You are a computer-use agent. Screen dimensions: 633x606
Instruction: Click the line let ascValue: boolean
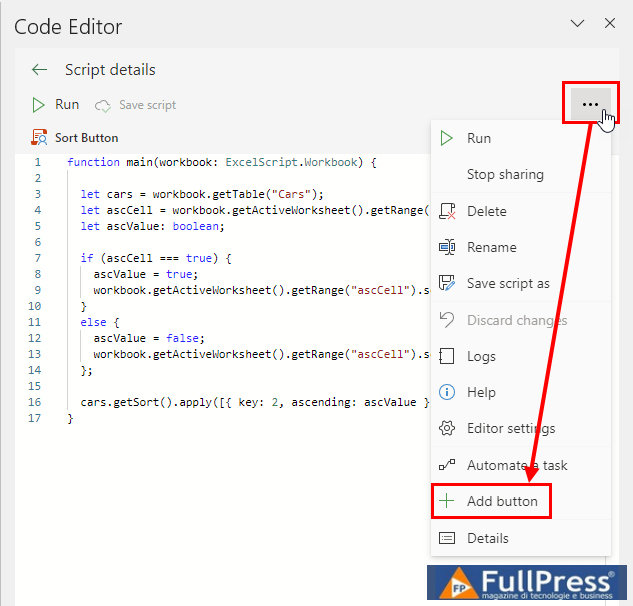(x=152, y=226)
